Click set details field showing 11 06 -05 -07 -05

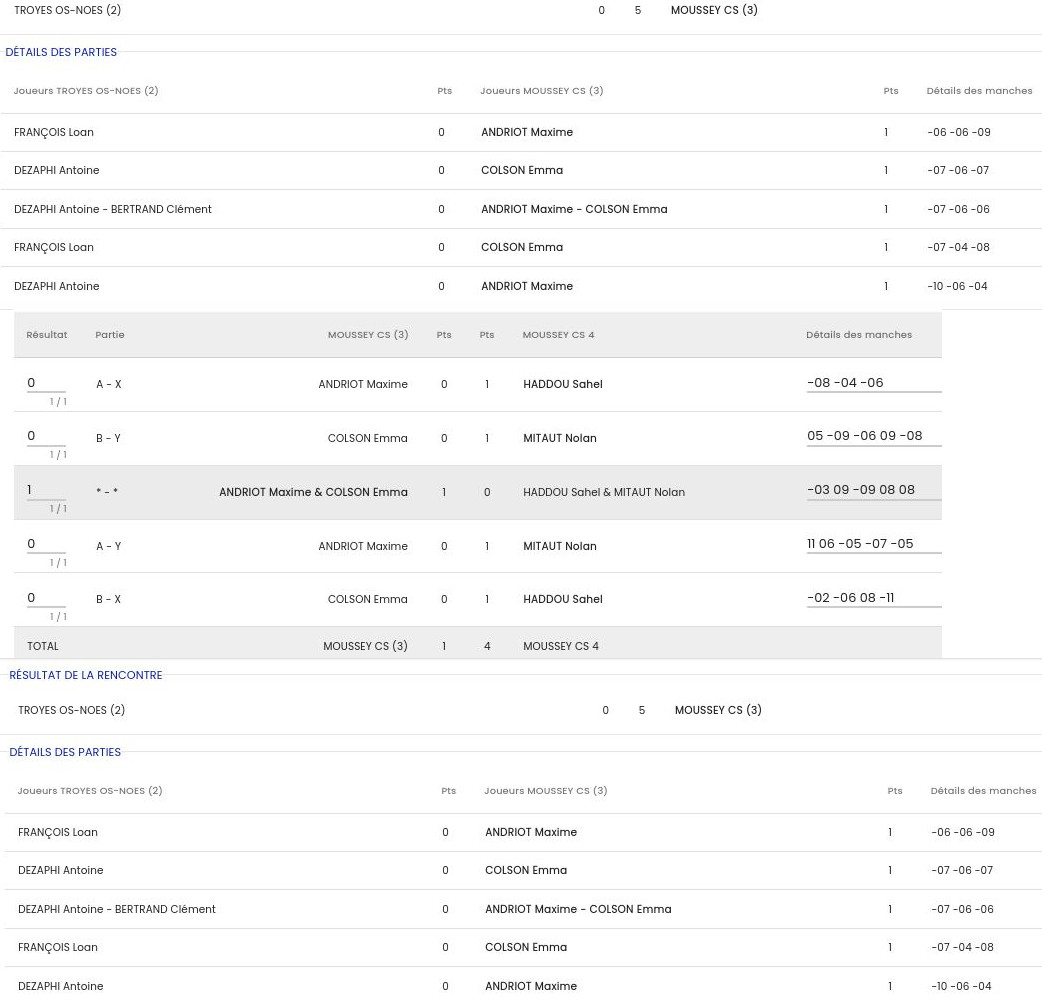coord(873,544)
